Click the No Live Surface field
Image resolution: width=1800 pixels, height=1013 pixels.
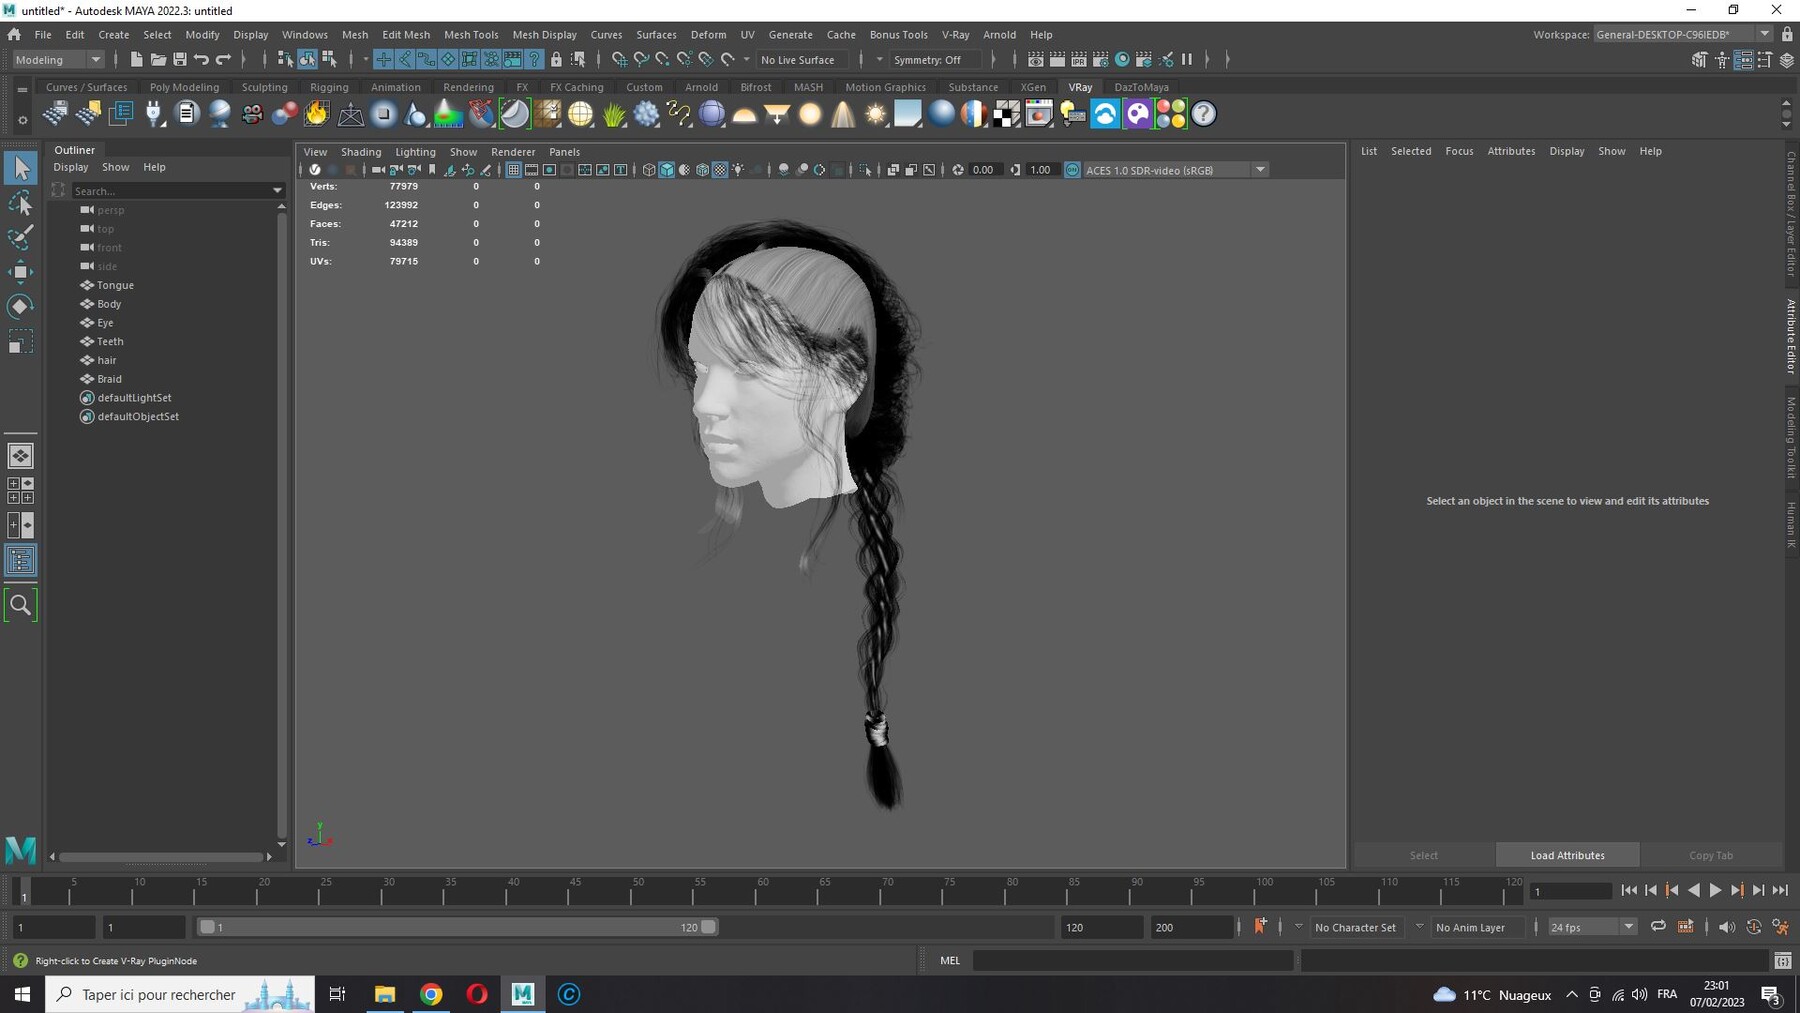pyautogui.click(x=804, y=60)
